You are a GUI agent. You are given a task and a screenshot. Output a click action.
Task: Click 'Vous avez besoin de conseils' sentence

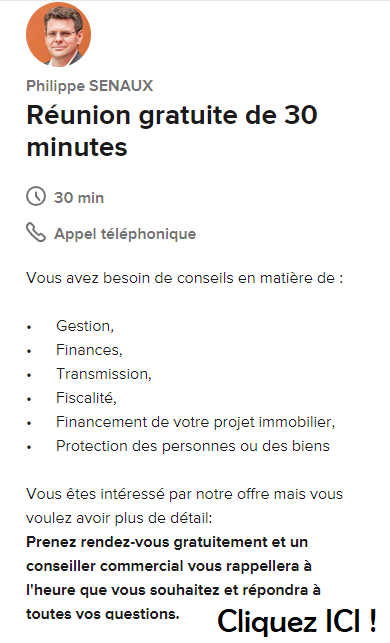[x=185, y=278]
